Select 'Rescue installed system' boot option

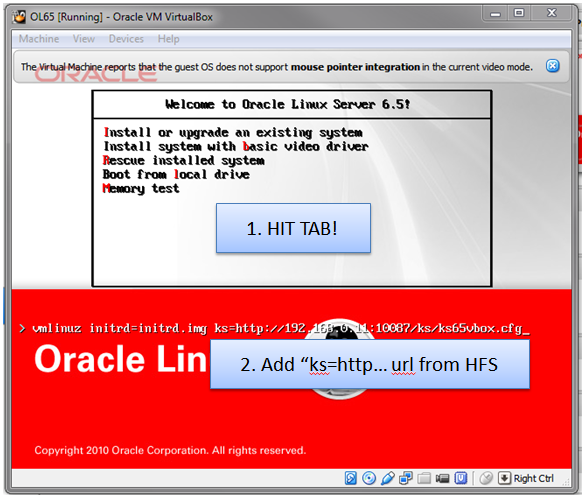184,160
